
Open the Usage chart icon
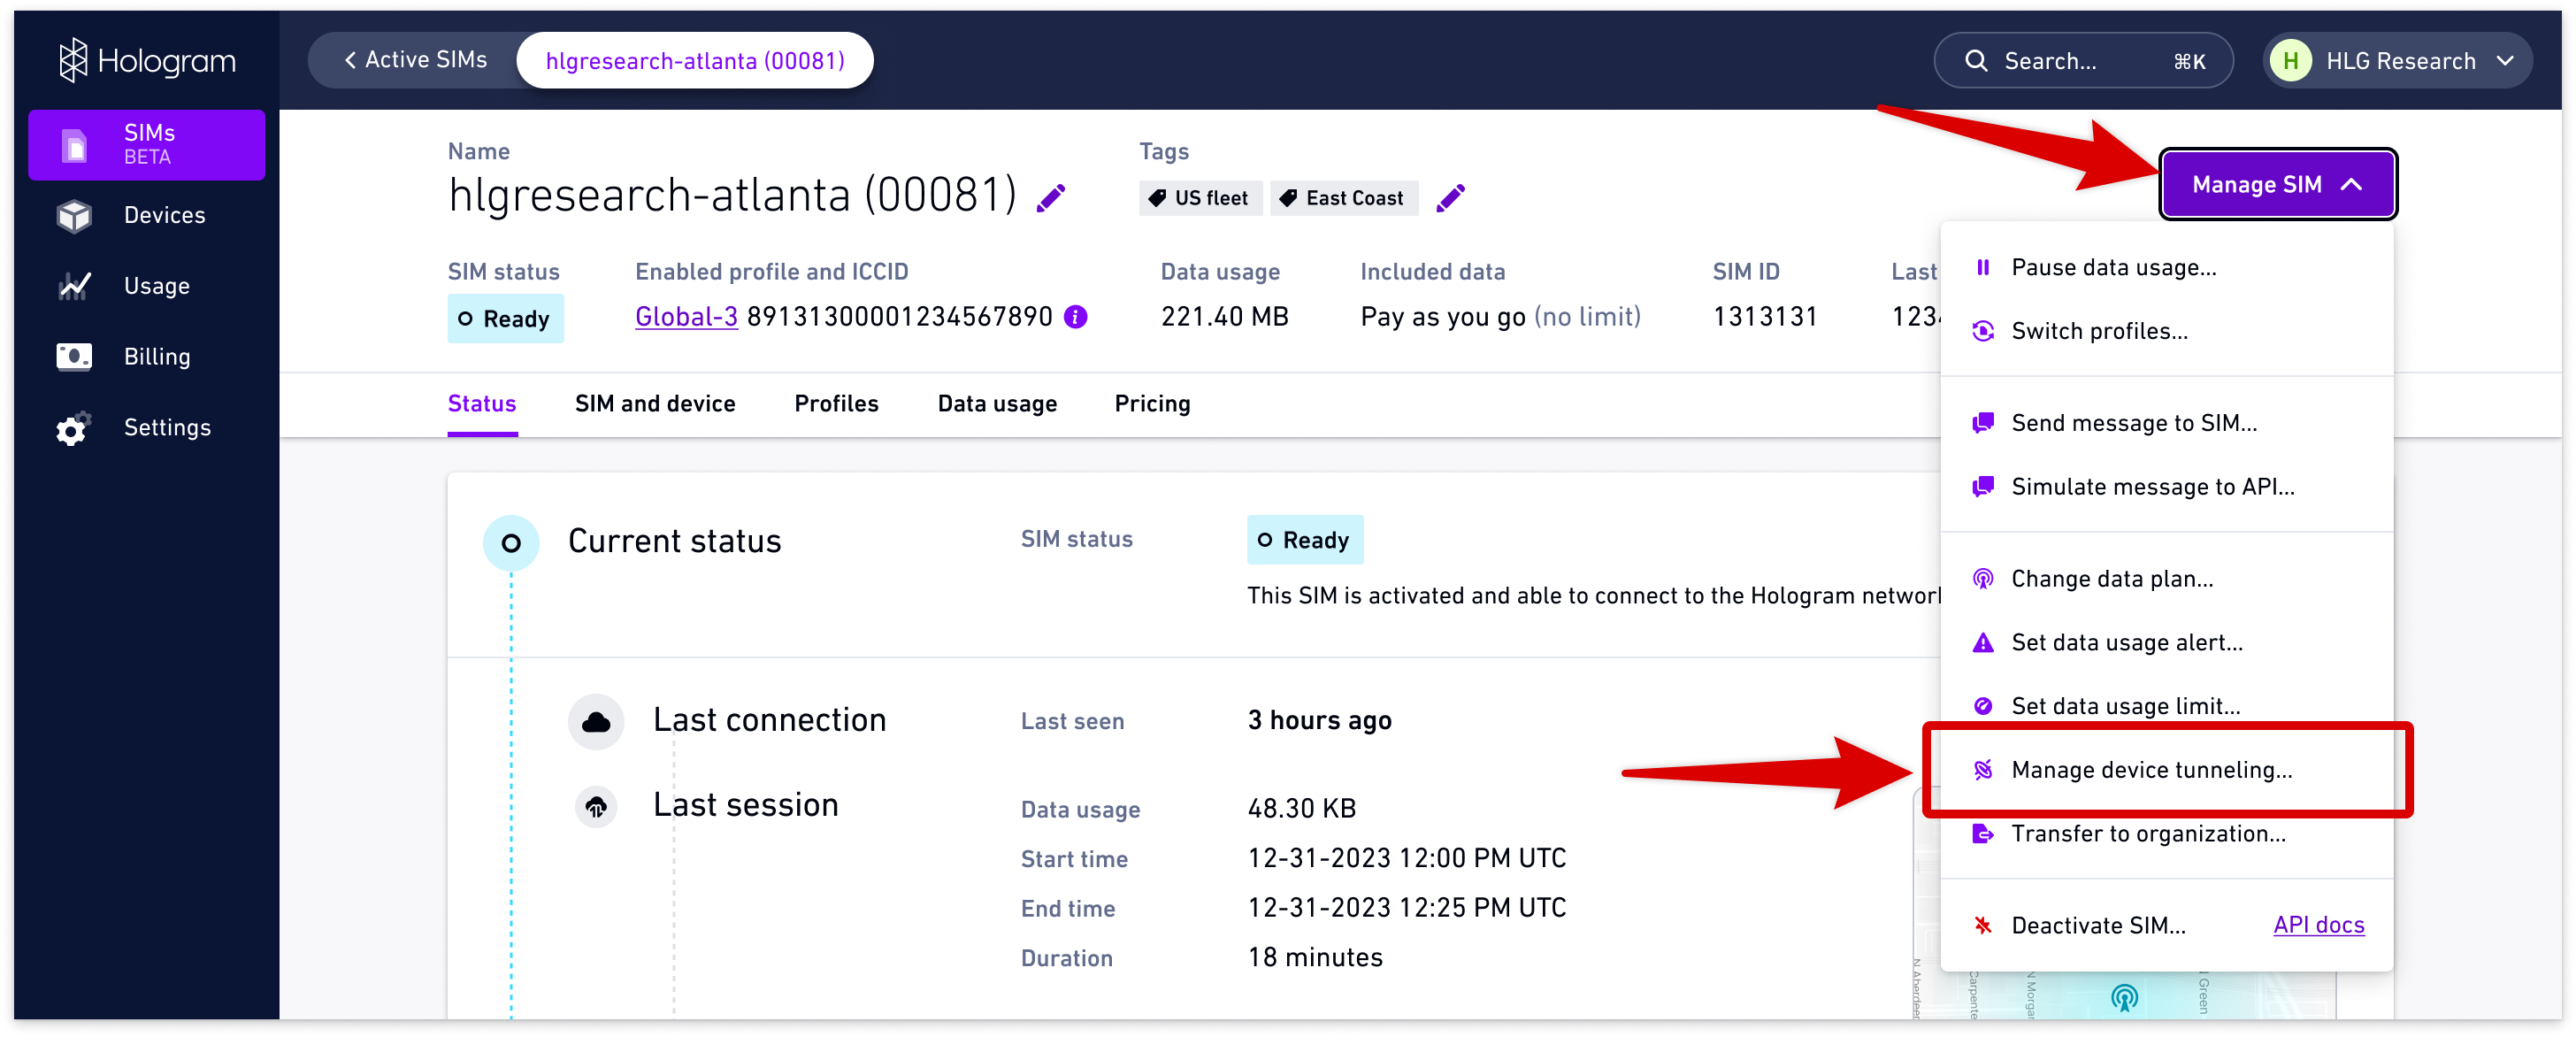coord(74,286)
